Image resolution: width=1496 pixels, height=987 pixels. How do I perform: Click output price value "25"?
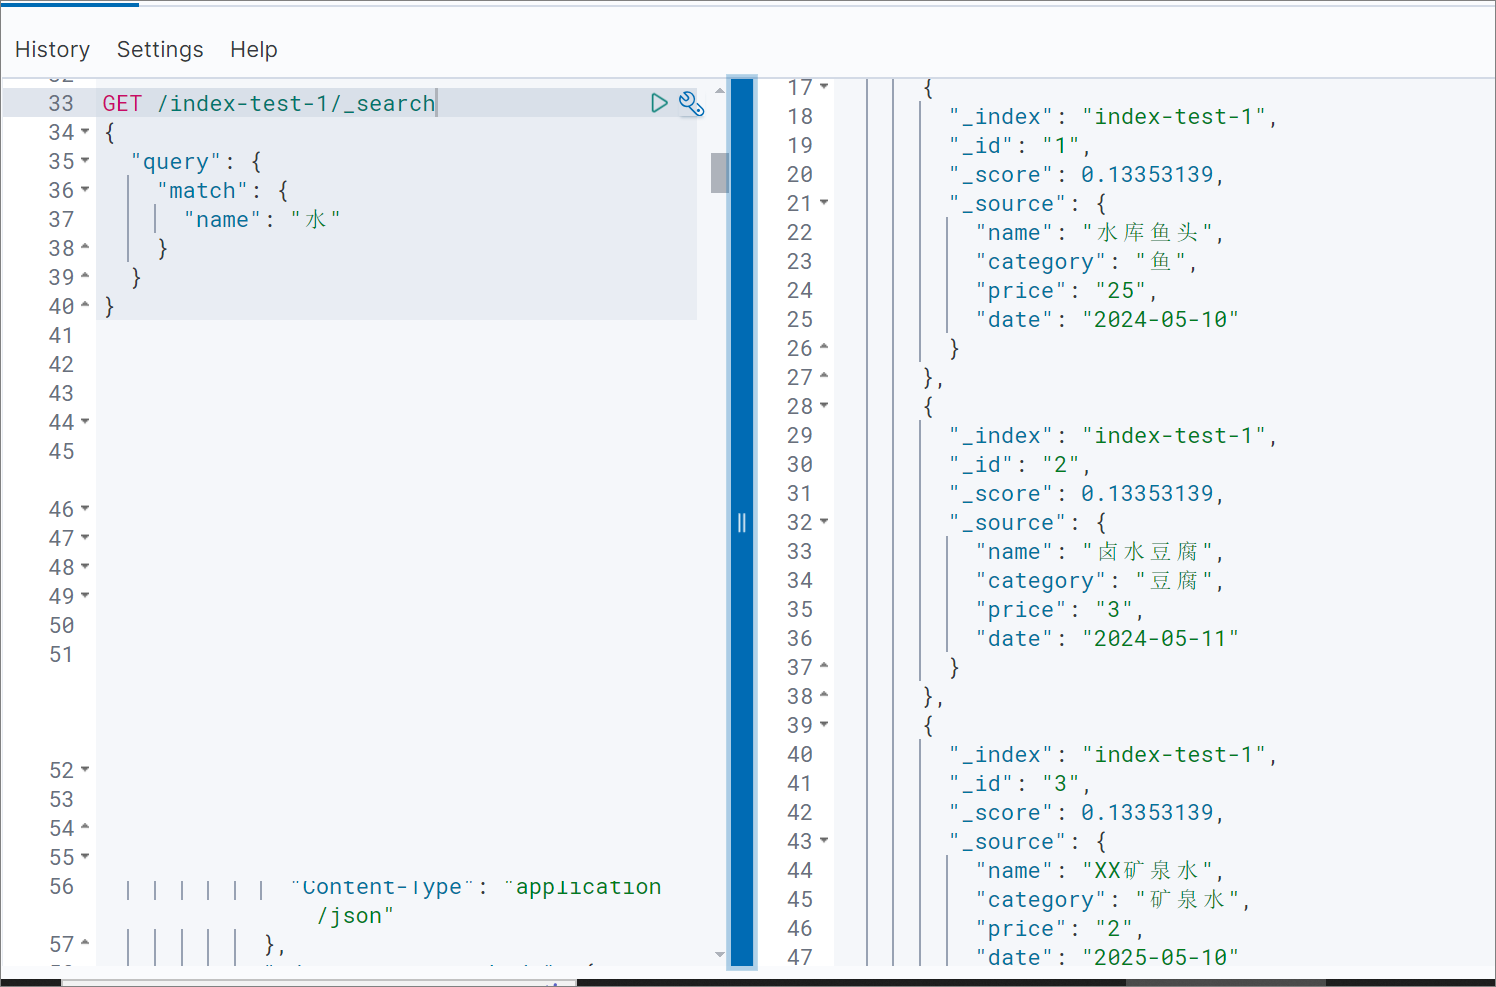1121,291
